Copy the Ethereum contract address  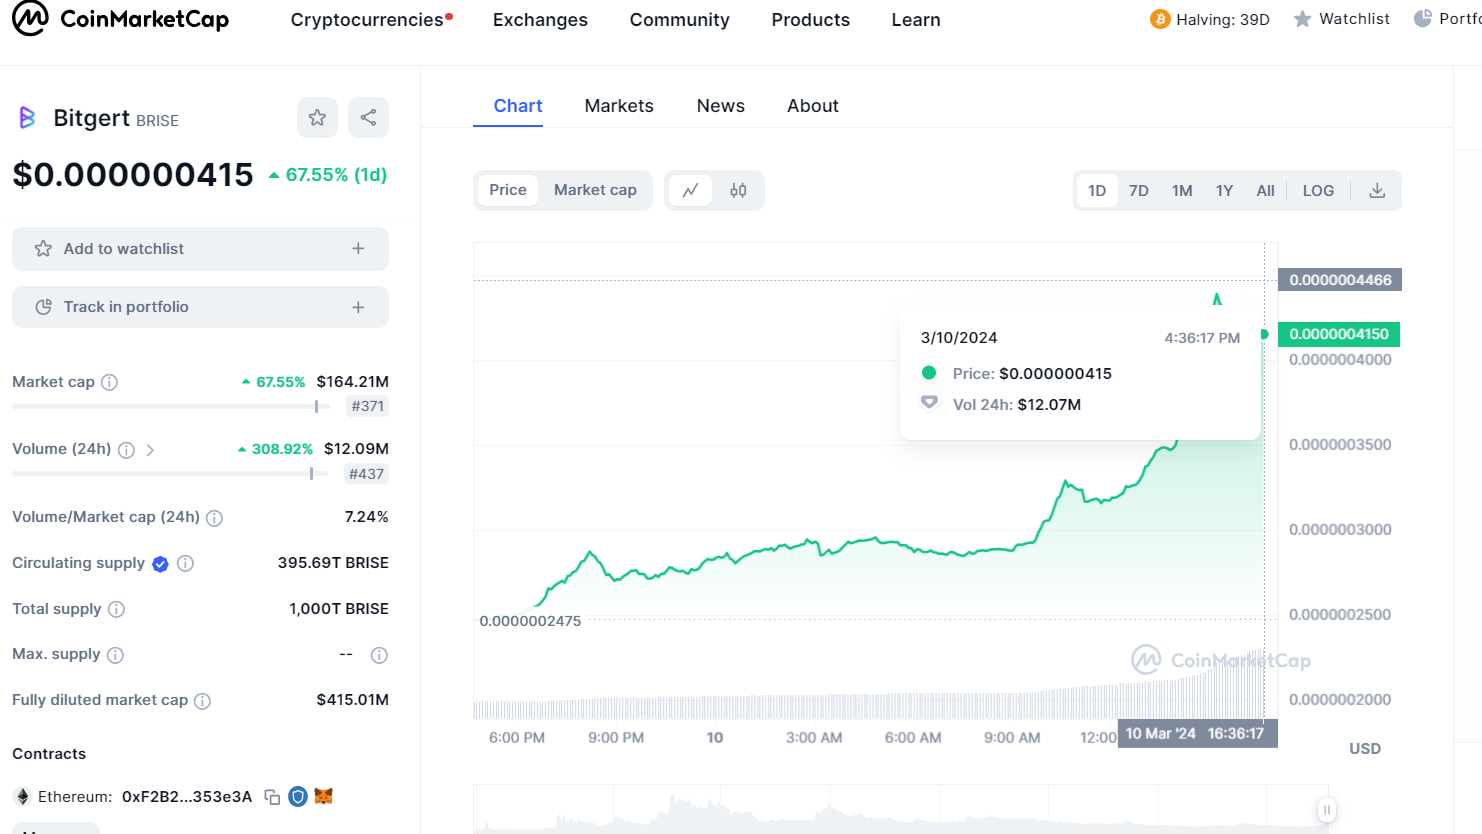(272, 797)
